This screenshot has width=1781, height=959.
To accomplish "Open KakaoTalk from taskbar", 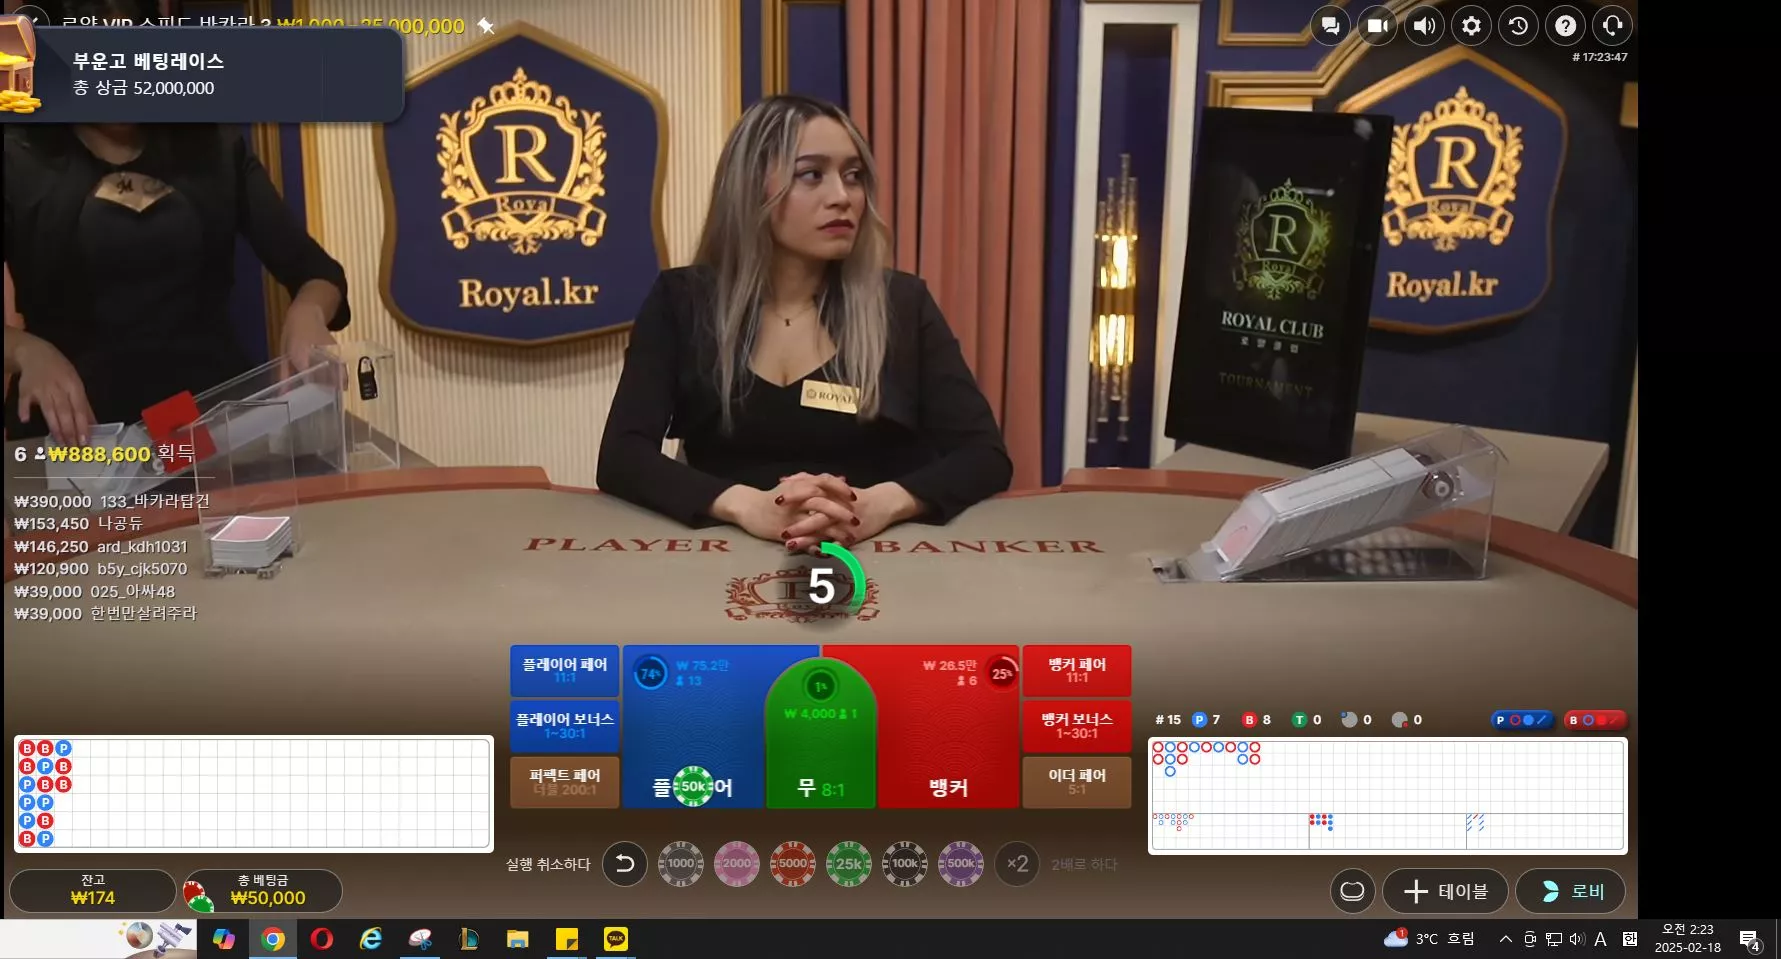I will click(x=616, y=939).
